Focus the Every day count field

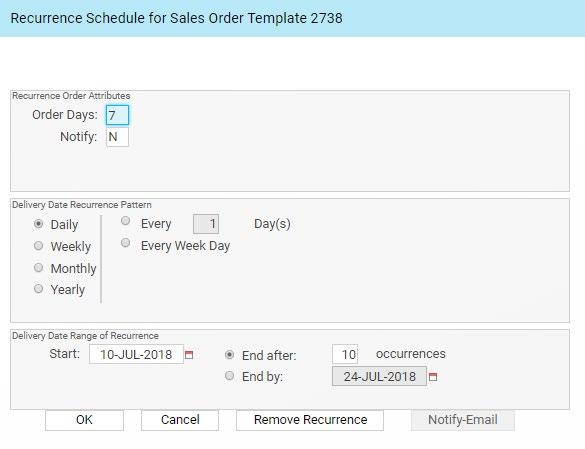(x=206, y=224)
